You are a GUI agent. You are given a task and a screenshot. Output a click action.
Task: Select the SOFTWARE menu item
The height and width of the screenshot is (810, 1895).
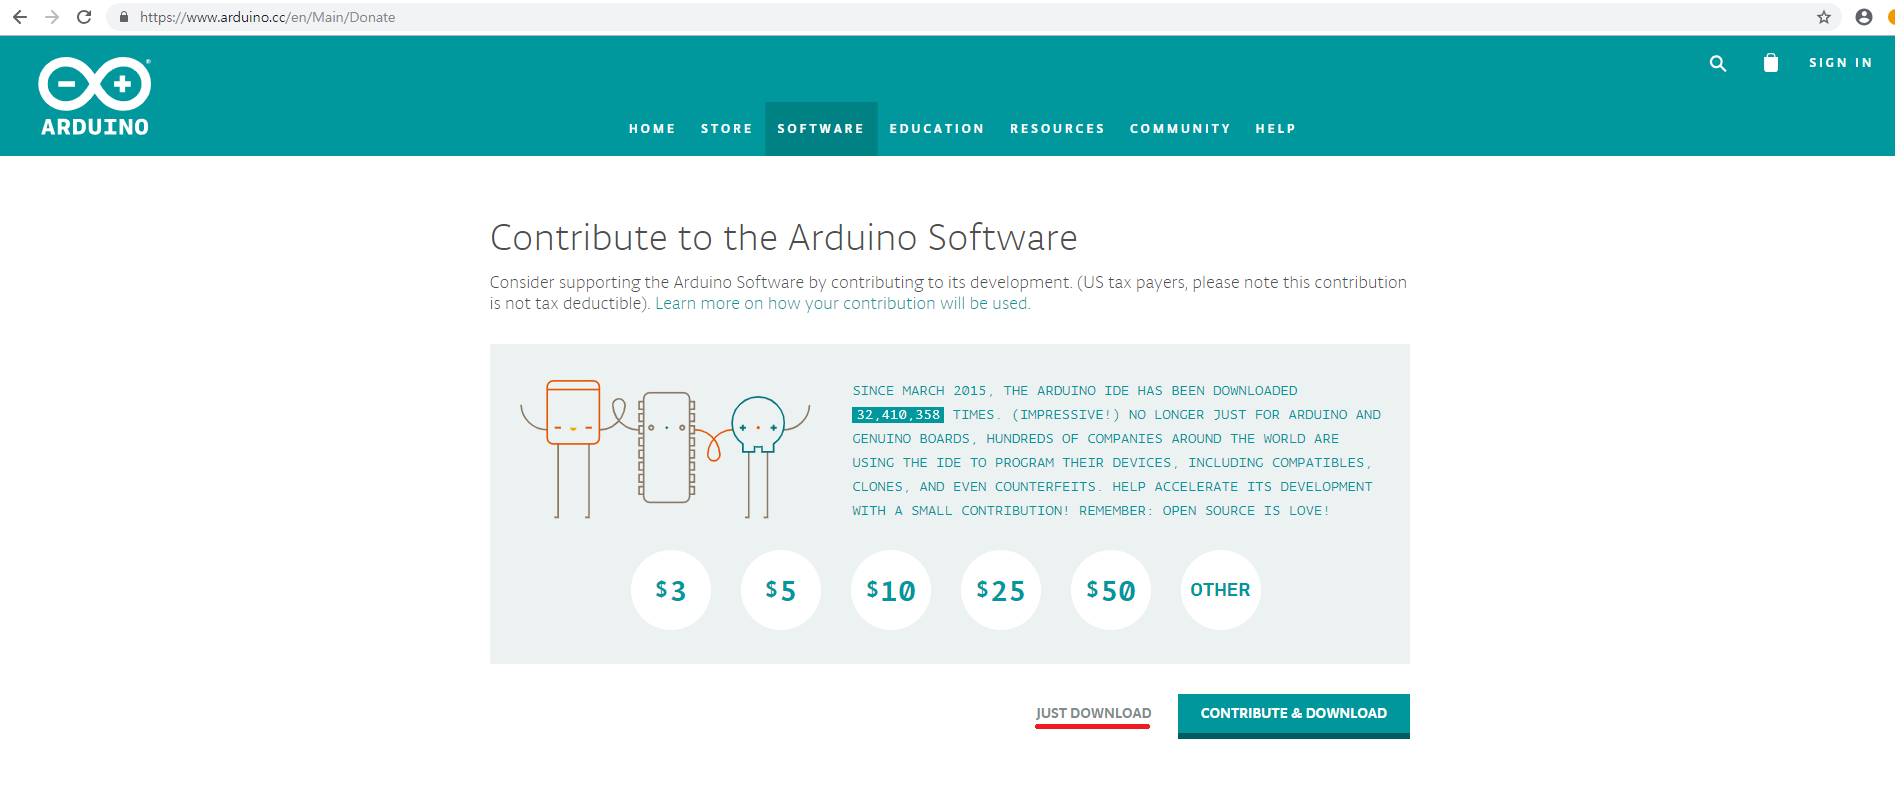pos(821,129)
